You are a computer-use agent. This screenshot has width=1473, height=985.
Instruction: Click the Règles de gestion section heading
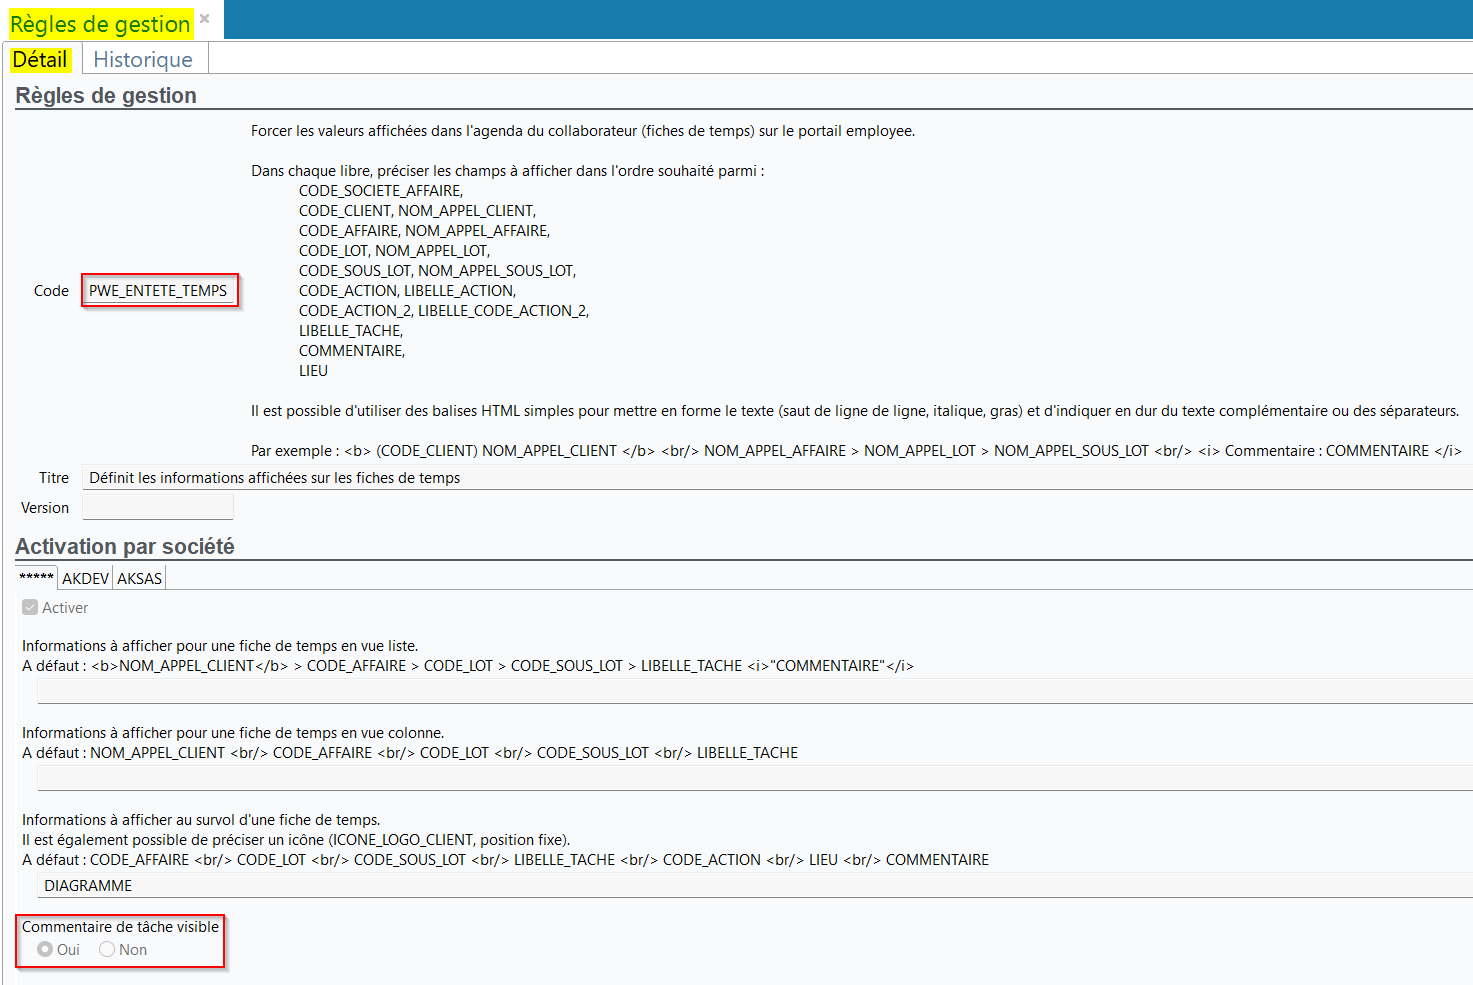pos(106,96)
